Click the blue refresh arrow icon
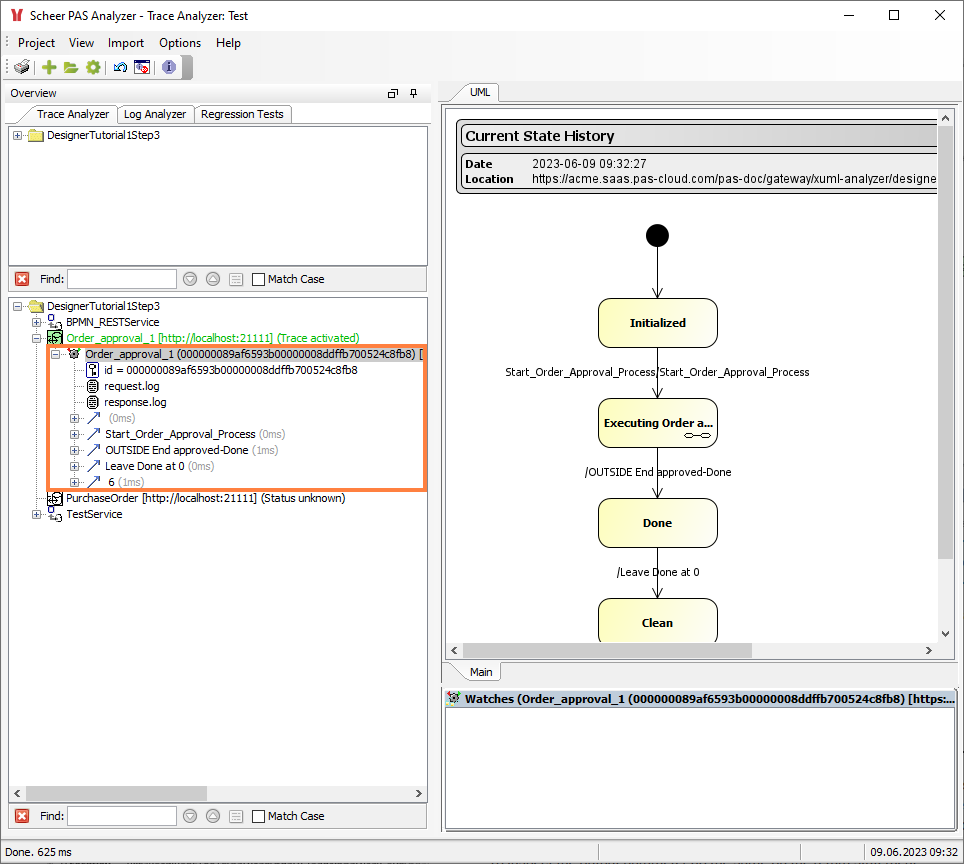964x864 pixels. 120,67
